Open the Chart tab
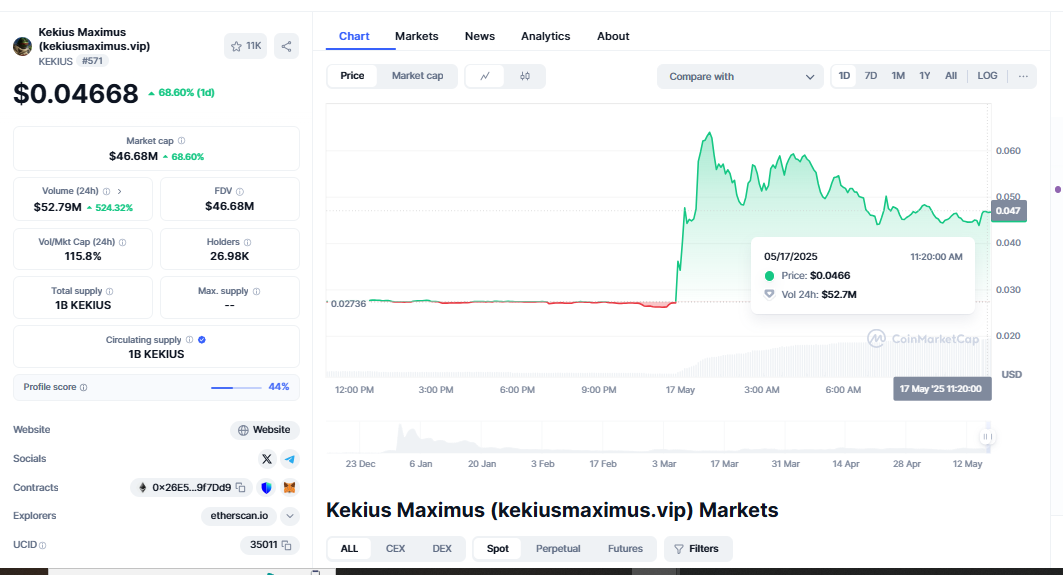Viewport: 1063px width, 575px height. [354, 37]
